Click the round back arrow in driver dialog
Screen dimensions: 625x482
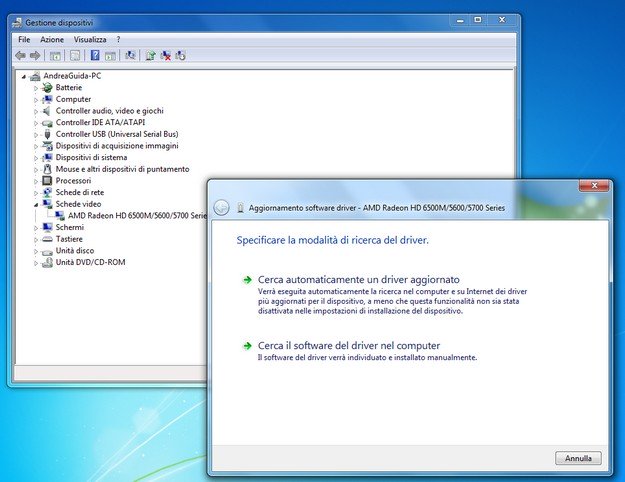(x=221, y=207)
